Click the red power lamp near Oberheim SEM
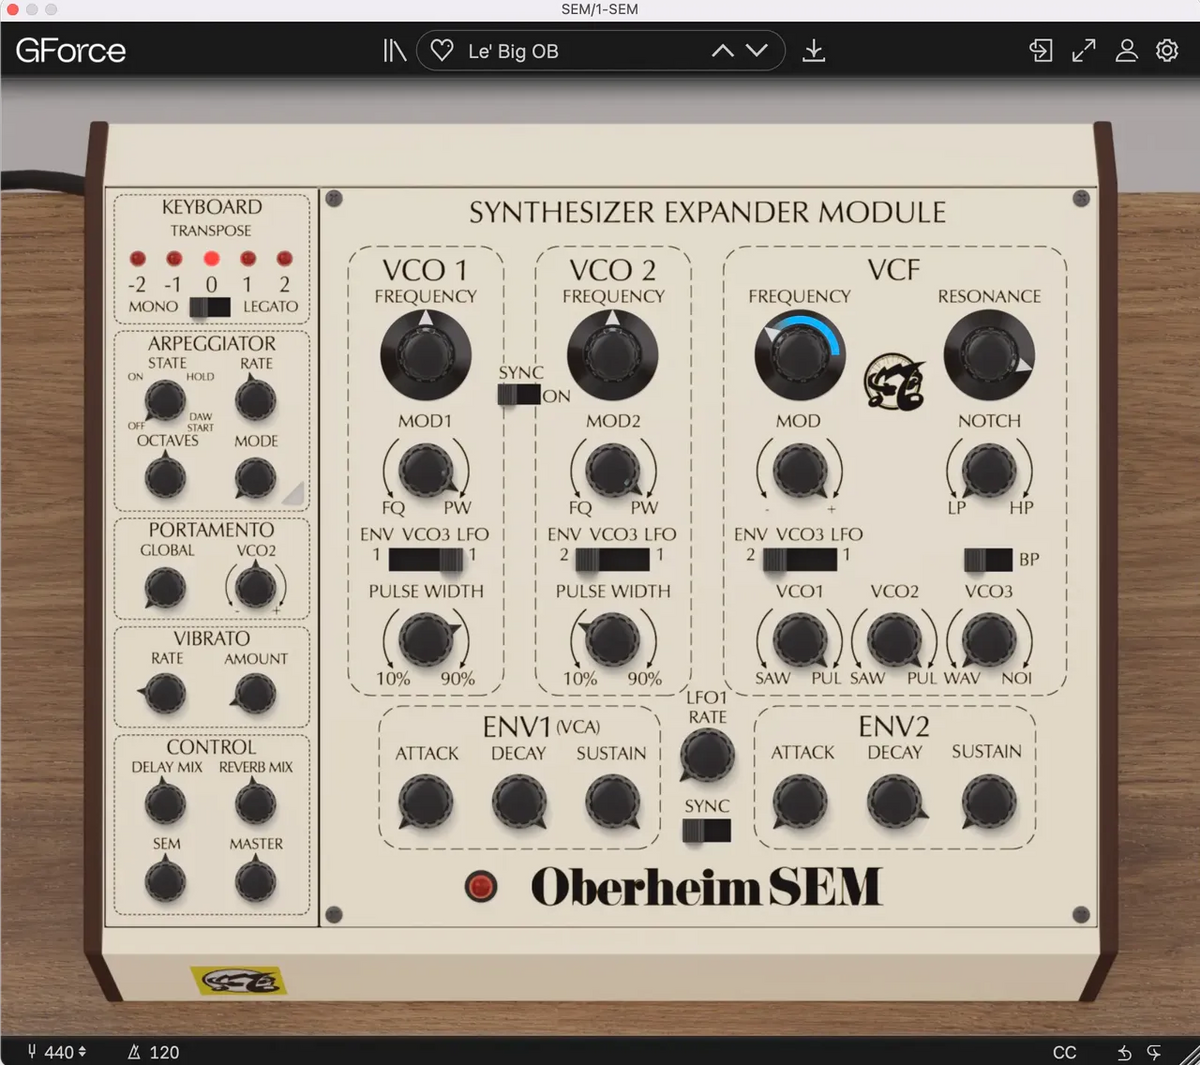 [x=481, y=886]
